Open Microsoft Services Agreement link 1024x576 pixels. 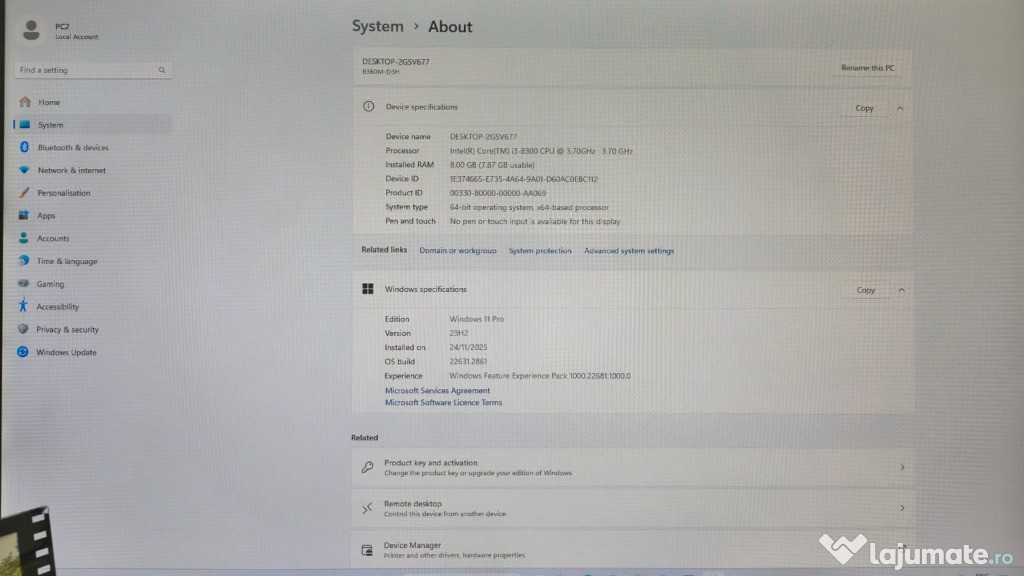437,391
